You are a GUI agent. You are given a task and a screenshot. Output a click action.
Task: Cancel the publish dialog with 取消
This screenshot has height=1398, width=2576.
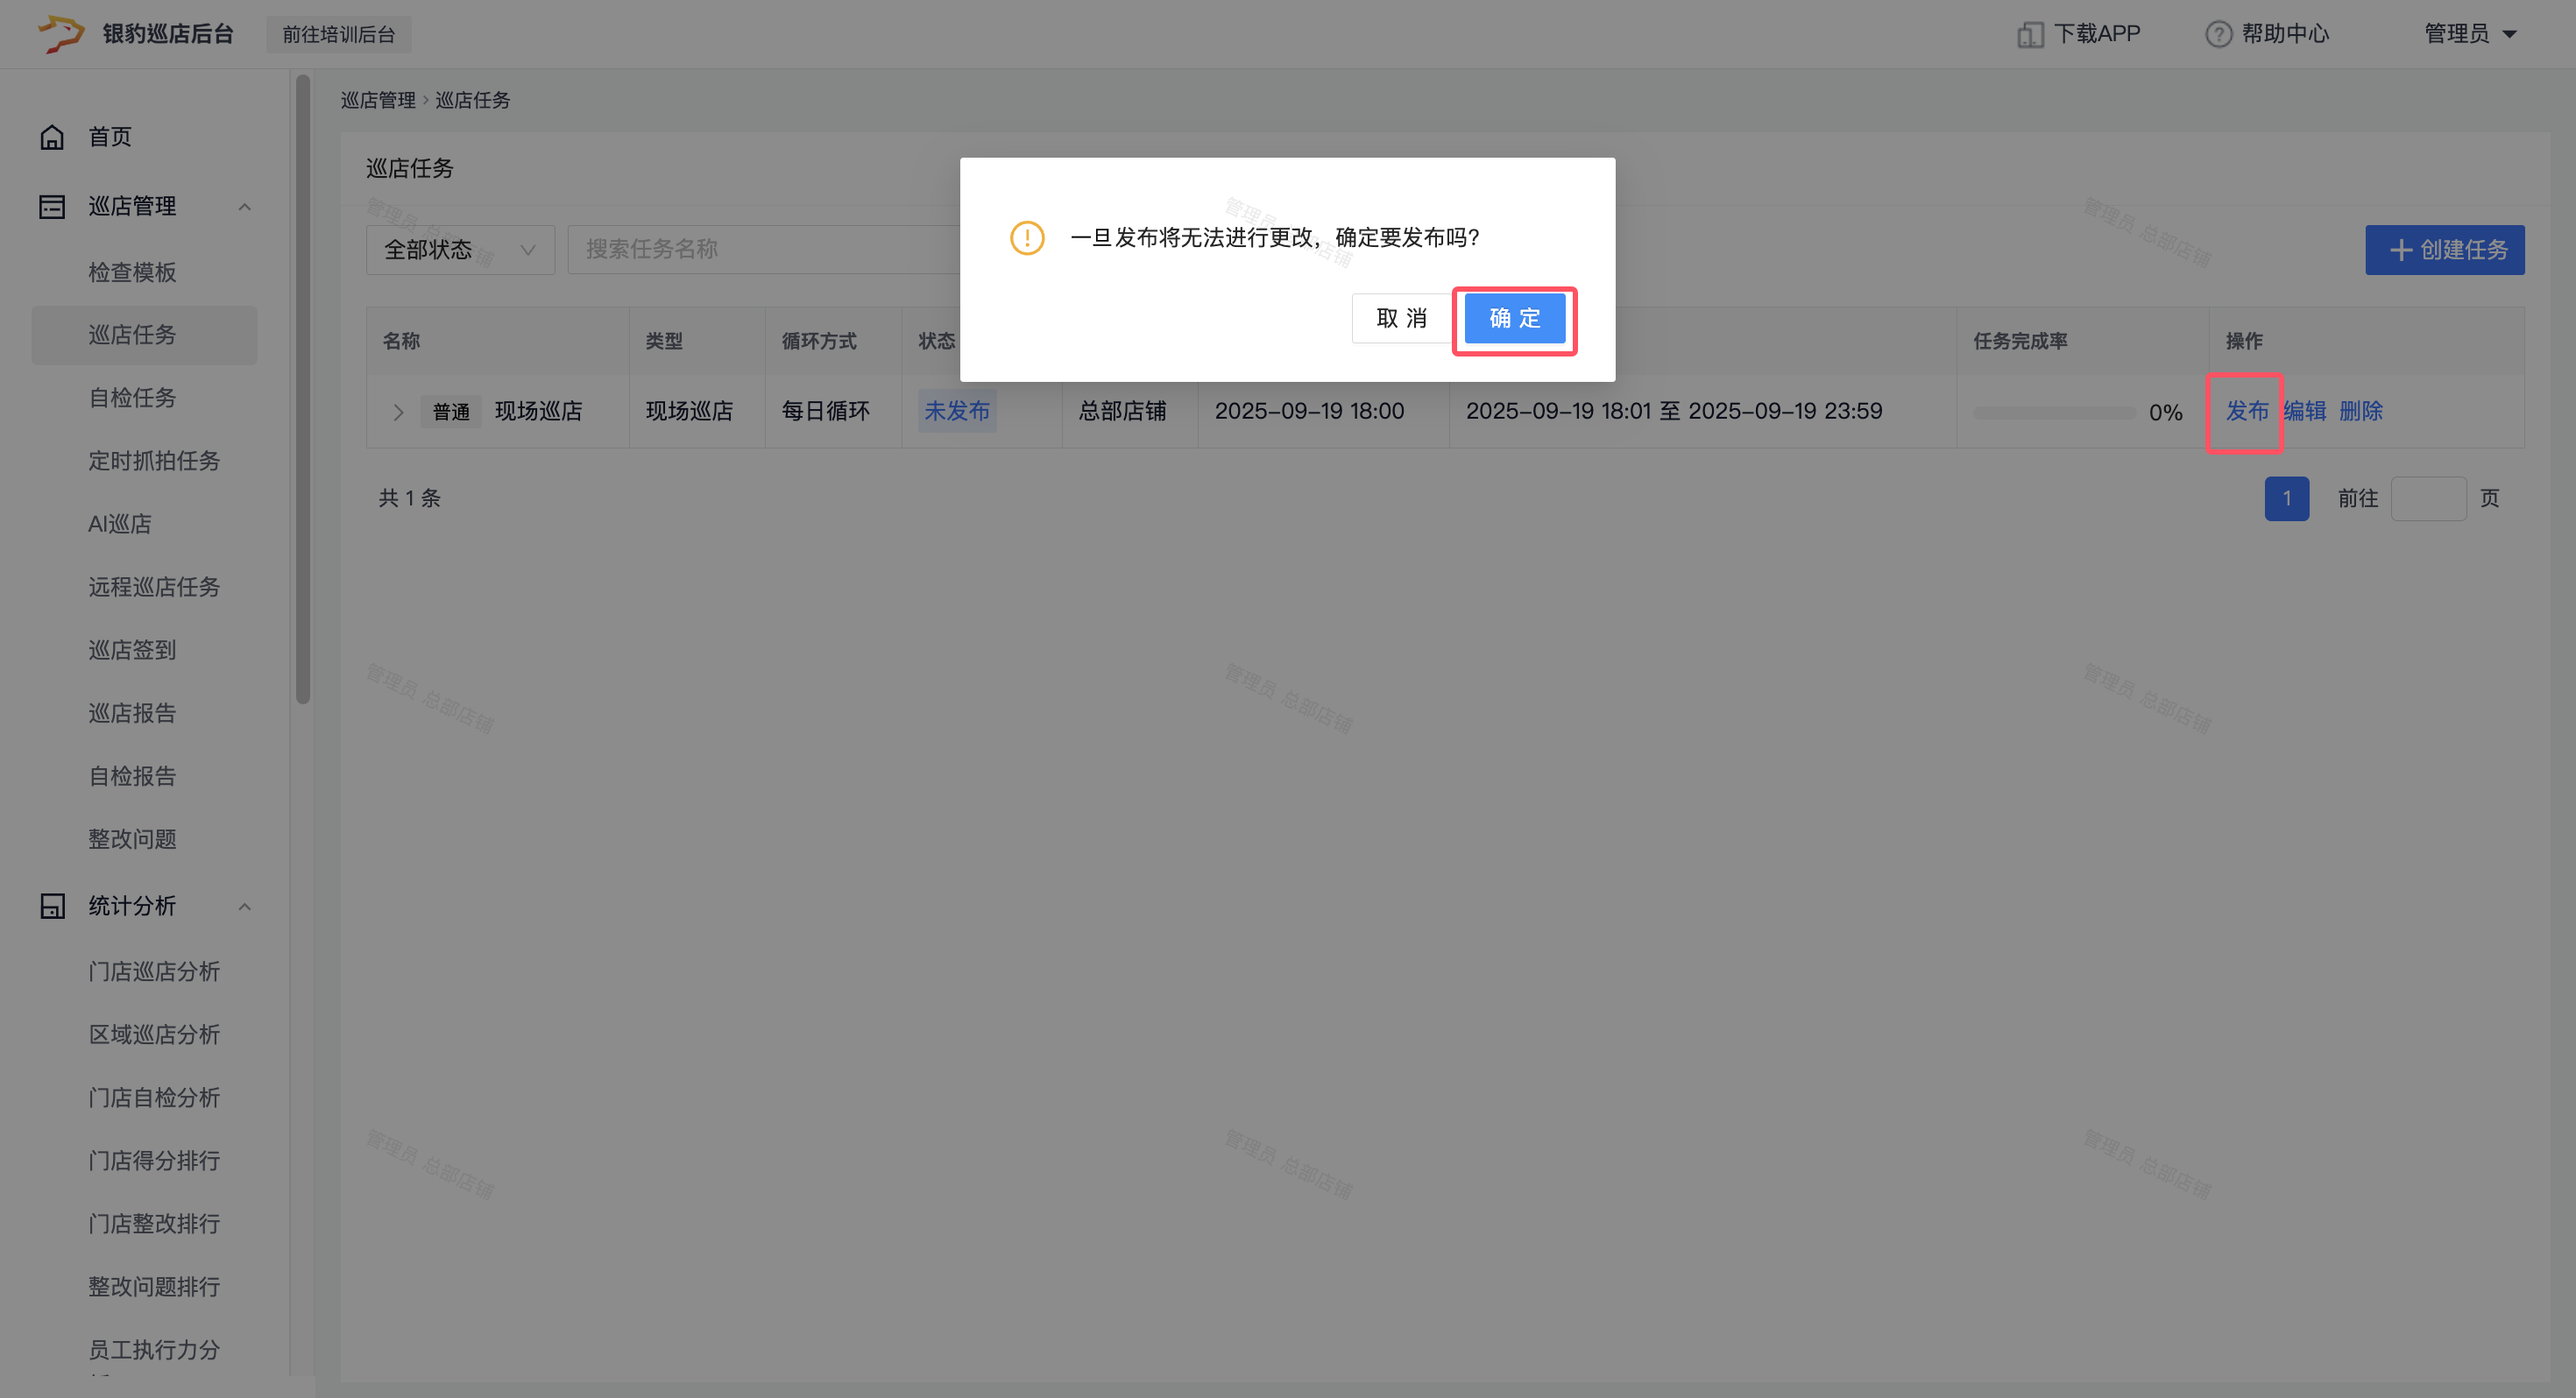point(1401,318)
